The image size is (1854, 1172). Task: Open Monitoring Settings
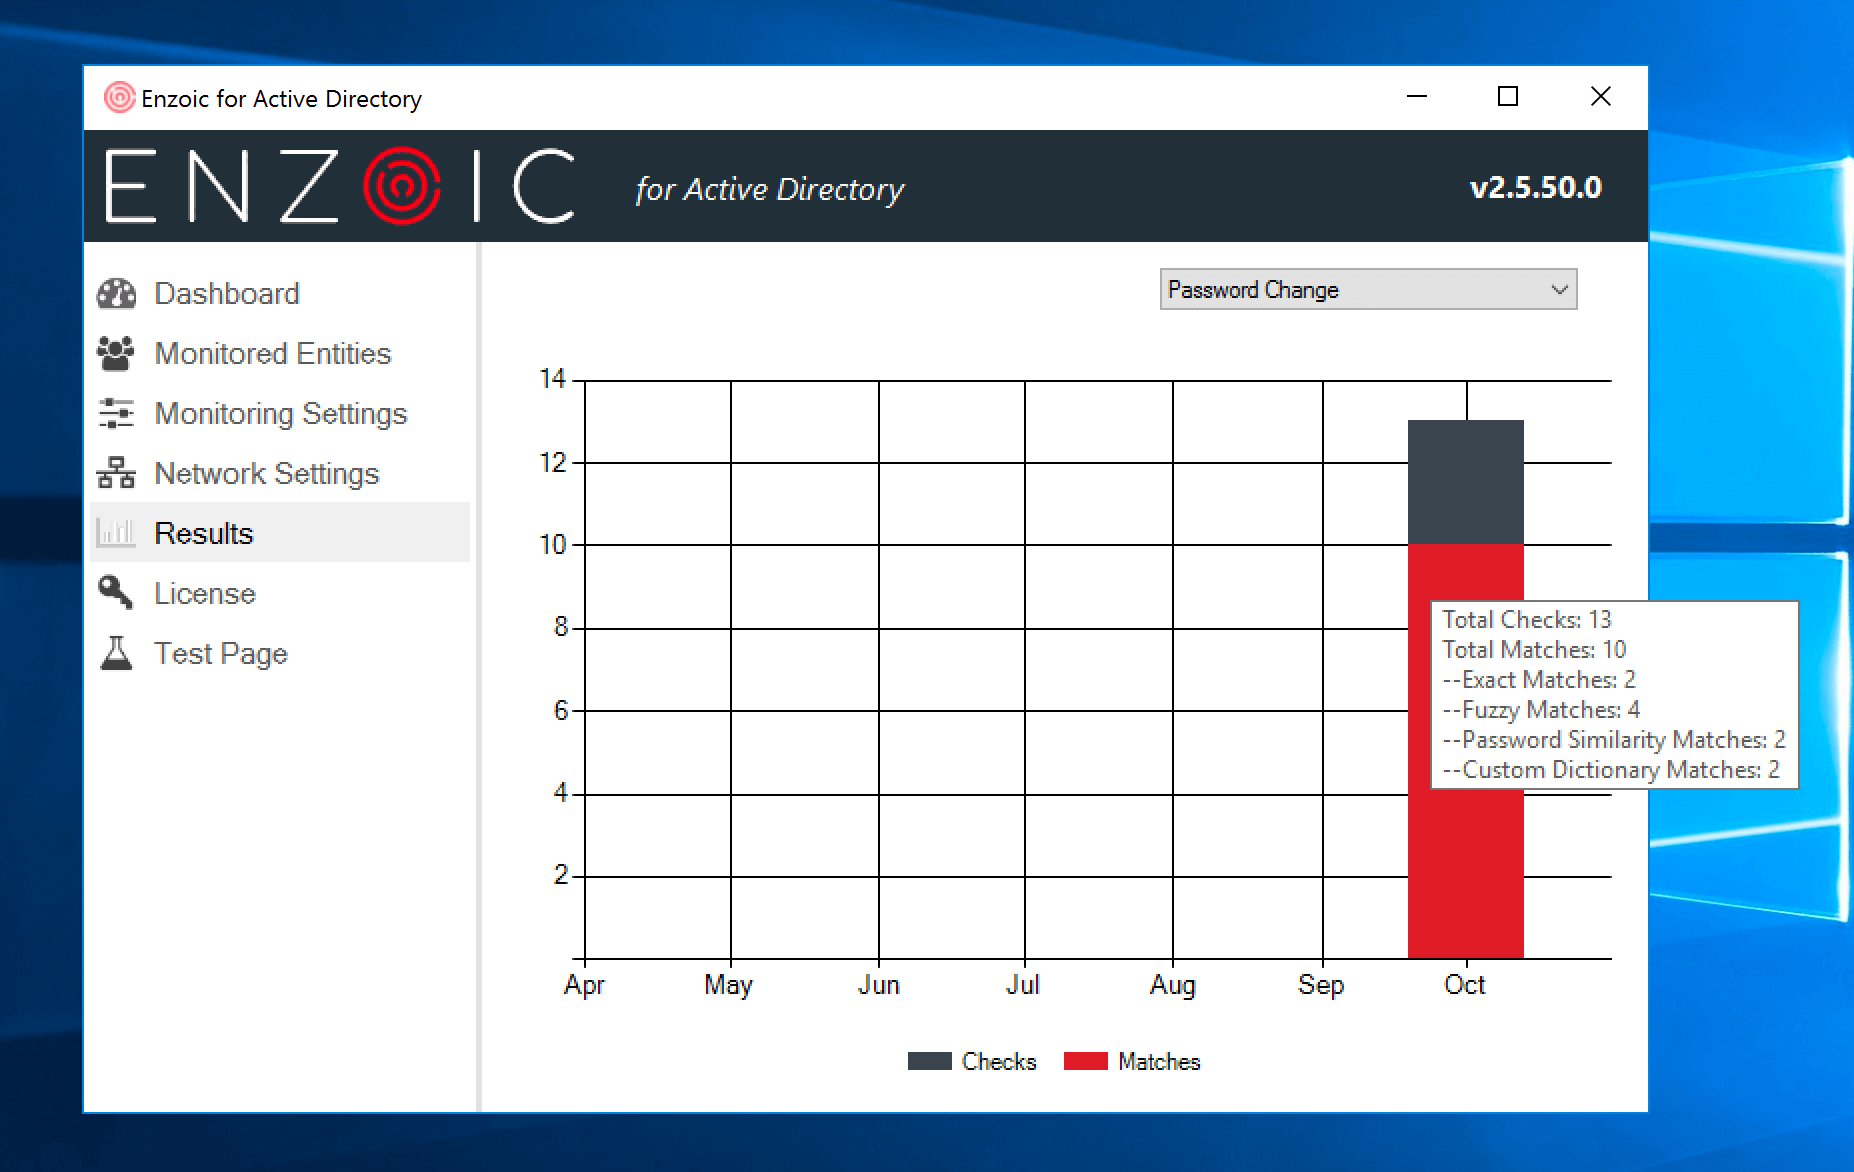(x=280, y=413)
